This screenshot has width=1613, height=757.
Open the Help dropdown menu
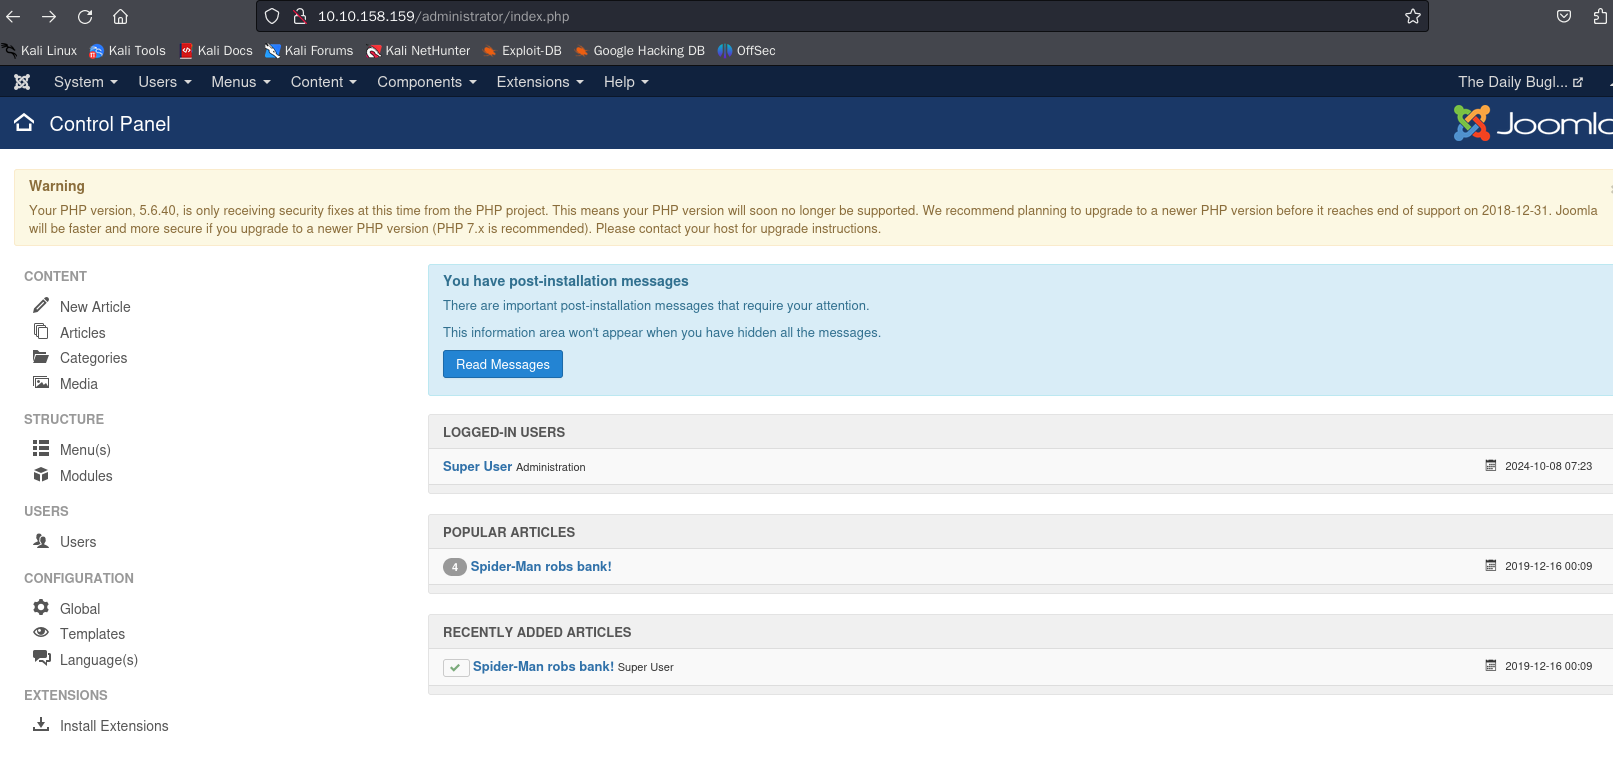626,82
